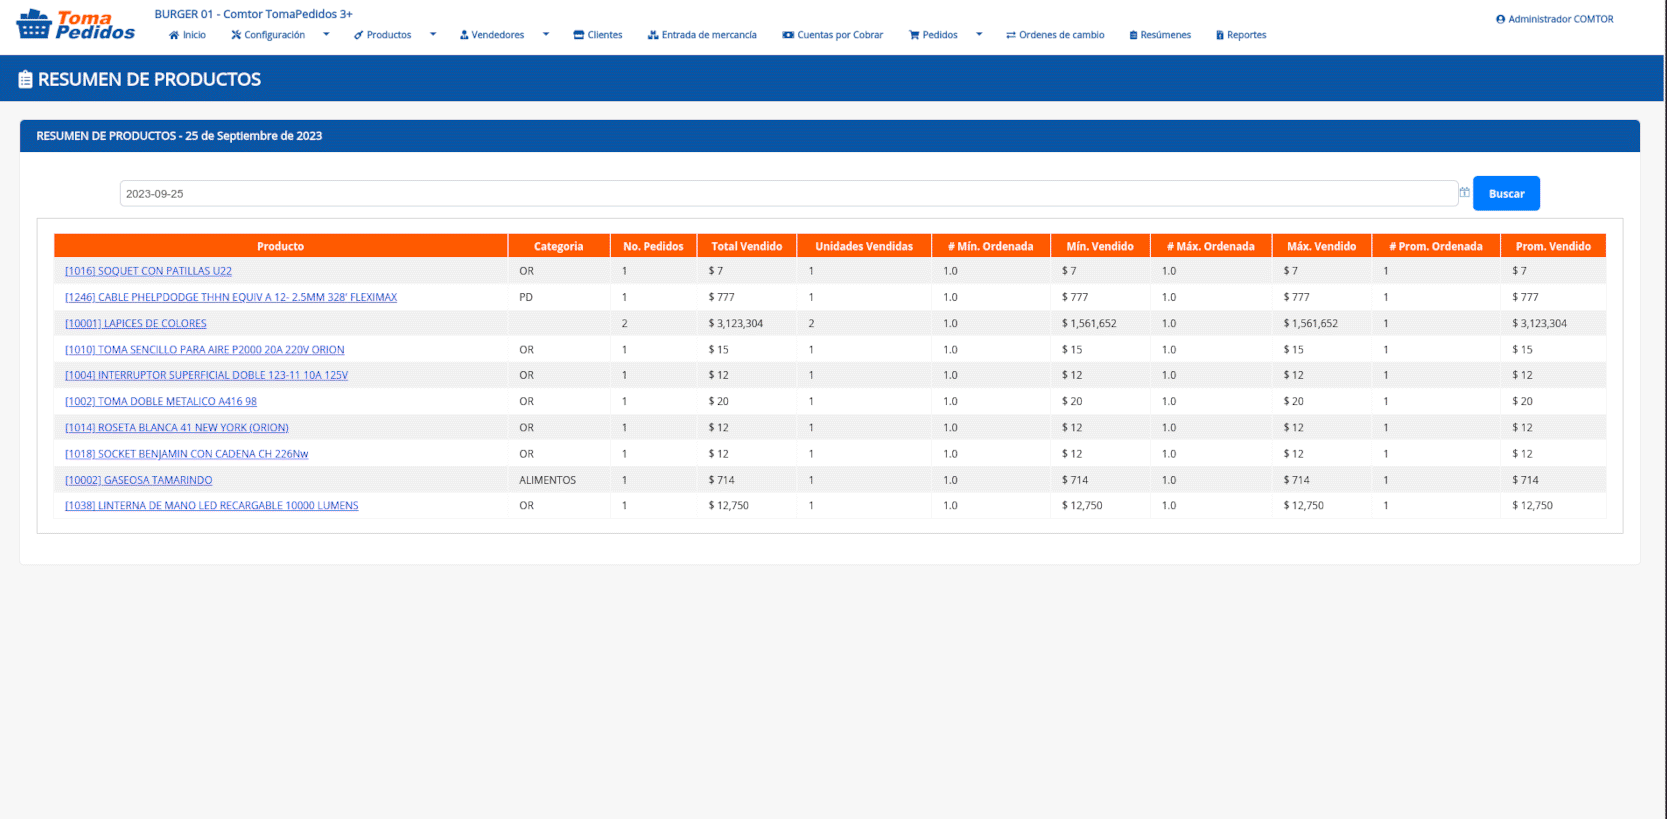Expand the Productos dropdown arrow
This screenshot has height=819, width=1667.
[x=433, y=35]
